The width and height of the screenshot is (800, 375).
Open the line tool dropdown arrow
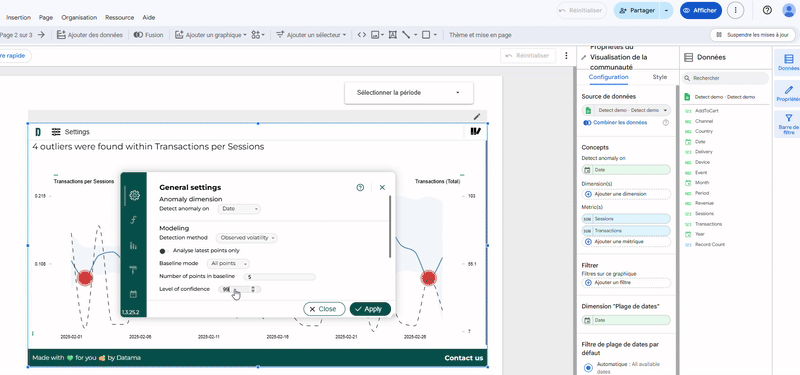point(415,35)
